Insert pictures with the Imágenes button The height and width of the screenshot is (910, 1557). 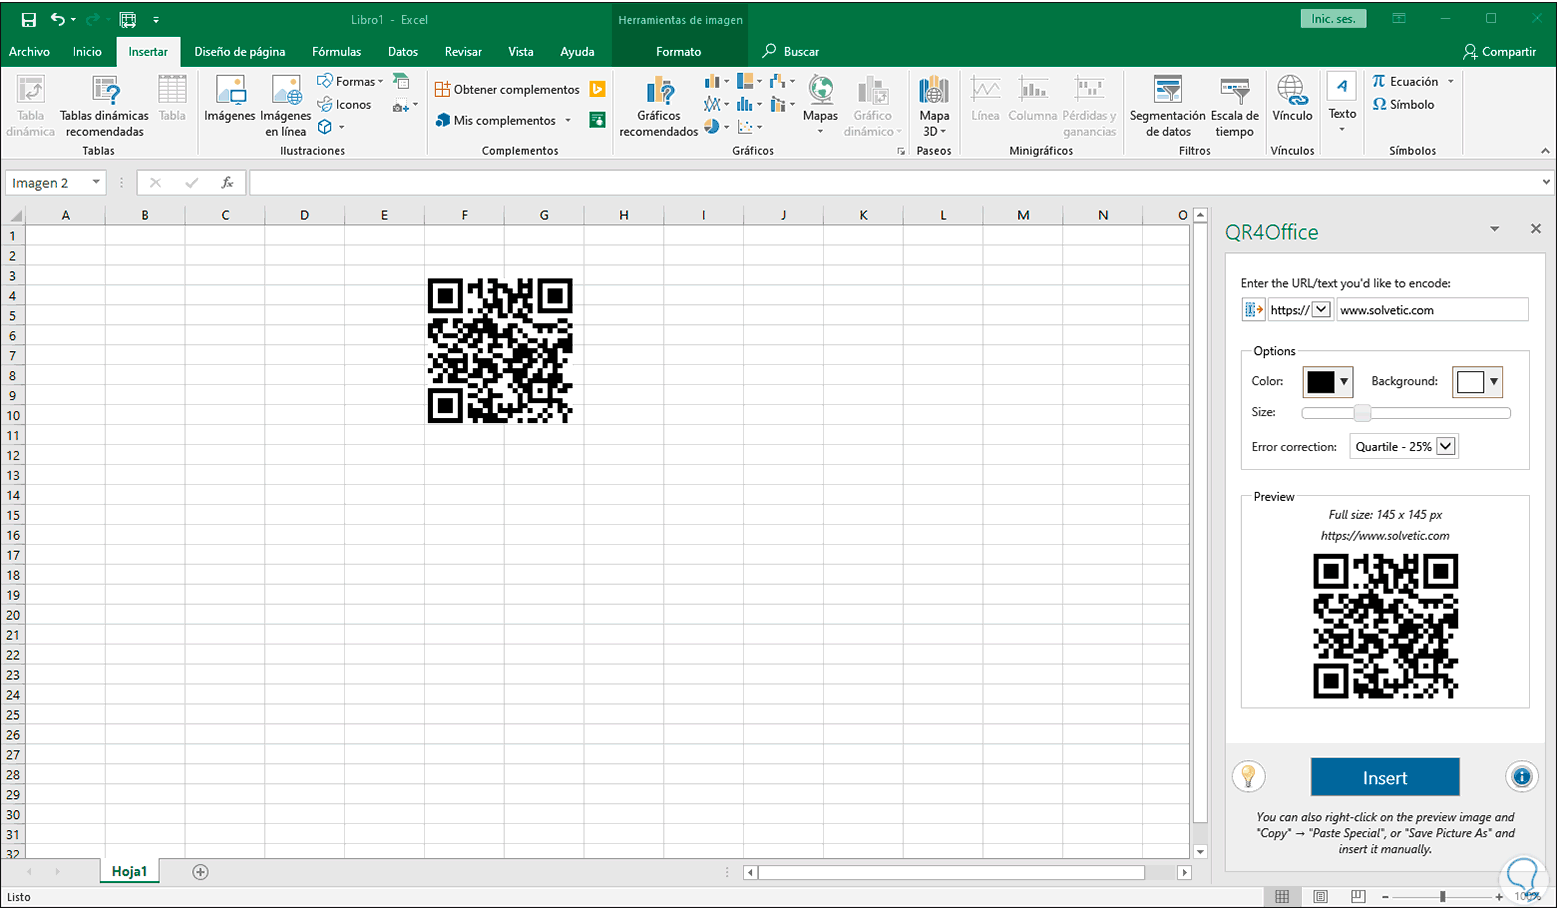(x=230, y=100)
